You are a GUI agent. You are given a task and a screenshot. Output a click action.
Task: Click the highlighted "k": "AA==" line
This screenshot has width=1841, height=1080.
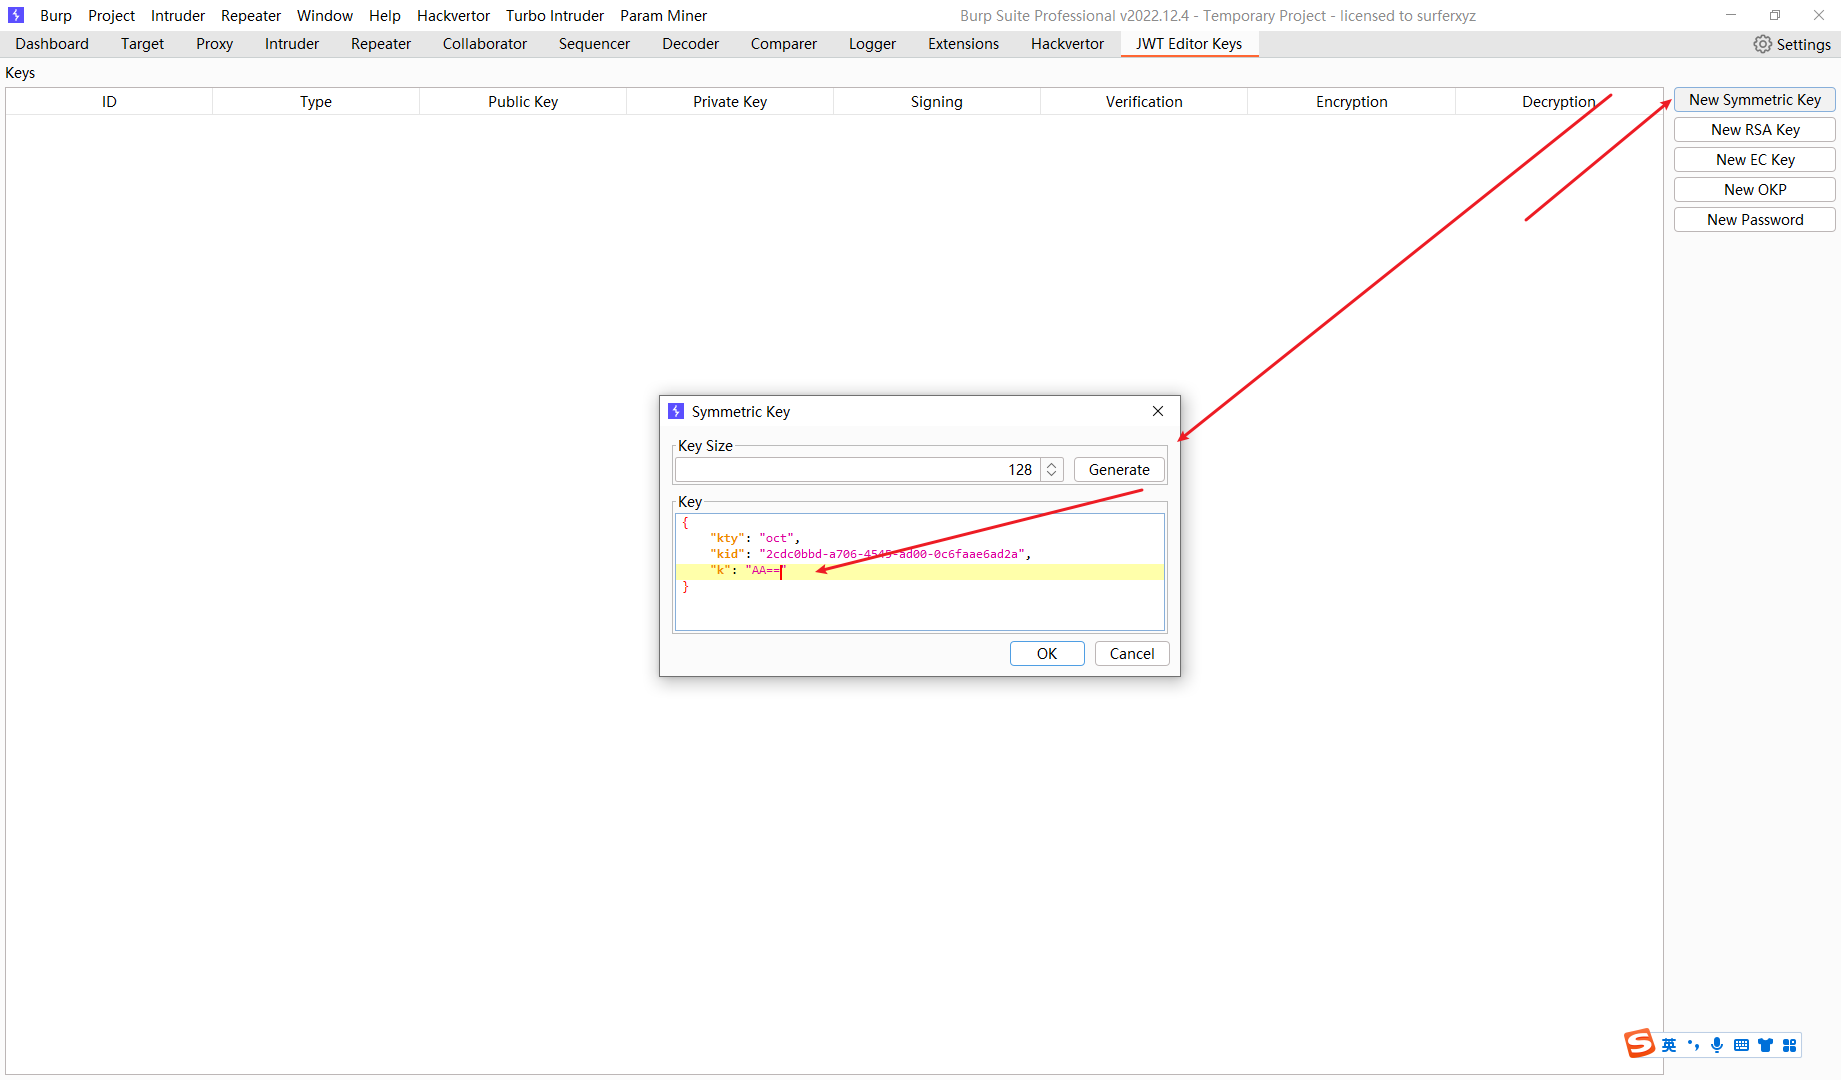pos(919,571)
